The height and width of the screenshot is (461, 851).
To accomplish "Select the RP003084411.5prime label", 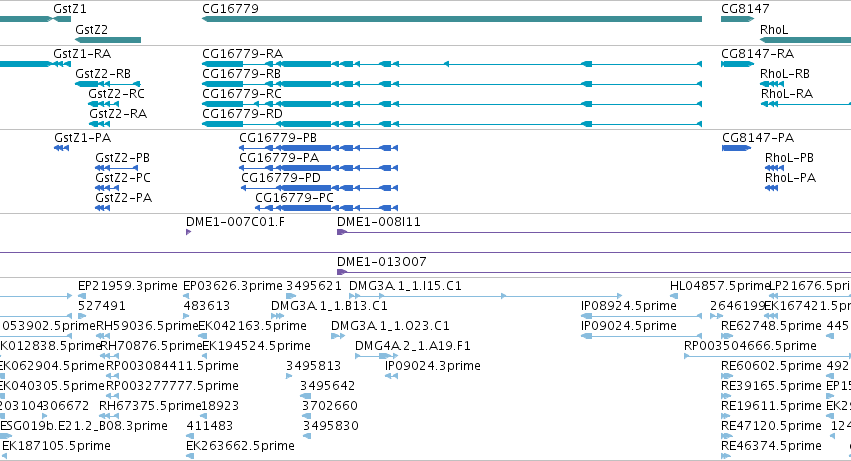I will (172, 367).
